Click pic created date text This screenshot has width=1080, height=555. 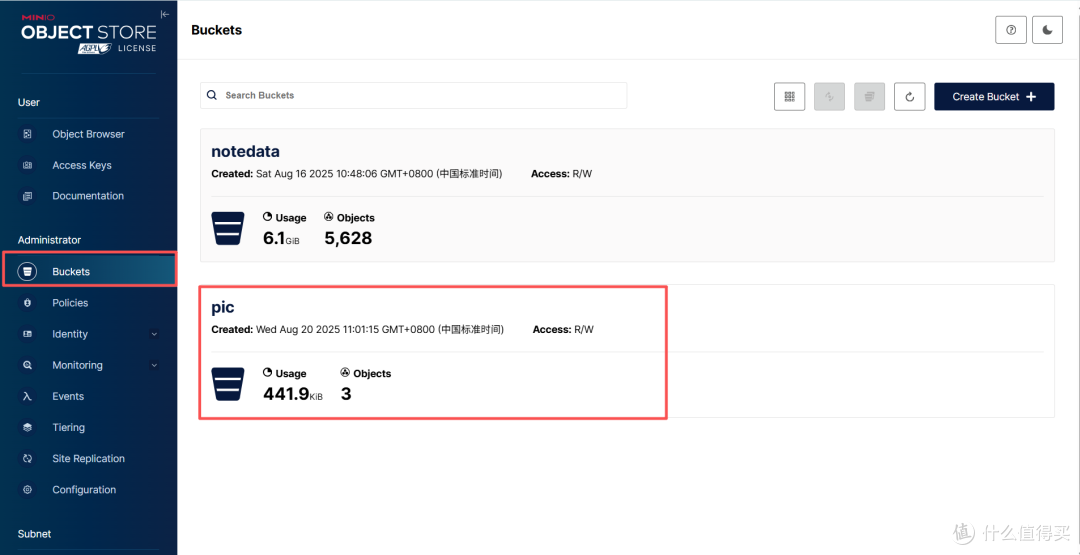(357, 330)
